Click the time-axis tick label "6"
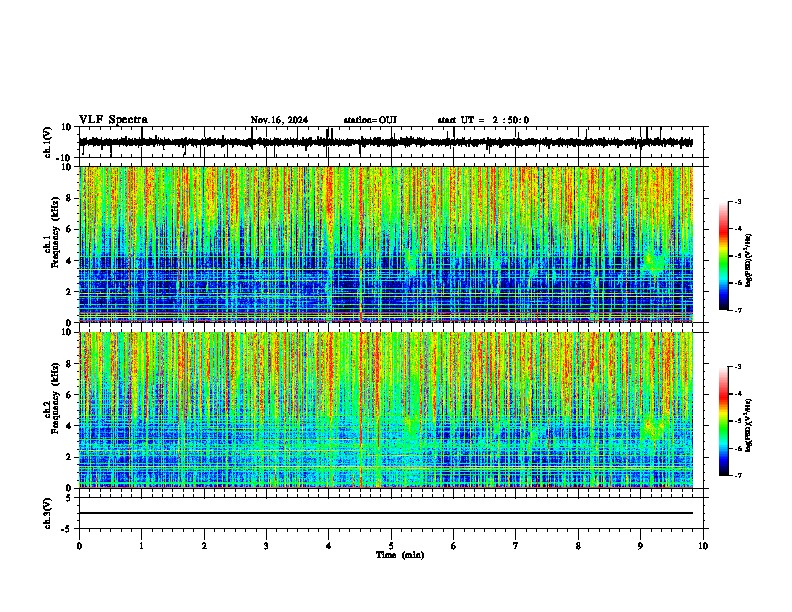792x612 pixels. (x=454, y=546)
